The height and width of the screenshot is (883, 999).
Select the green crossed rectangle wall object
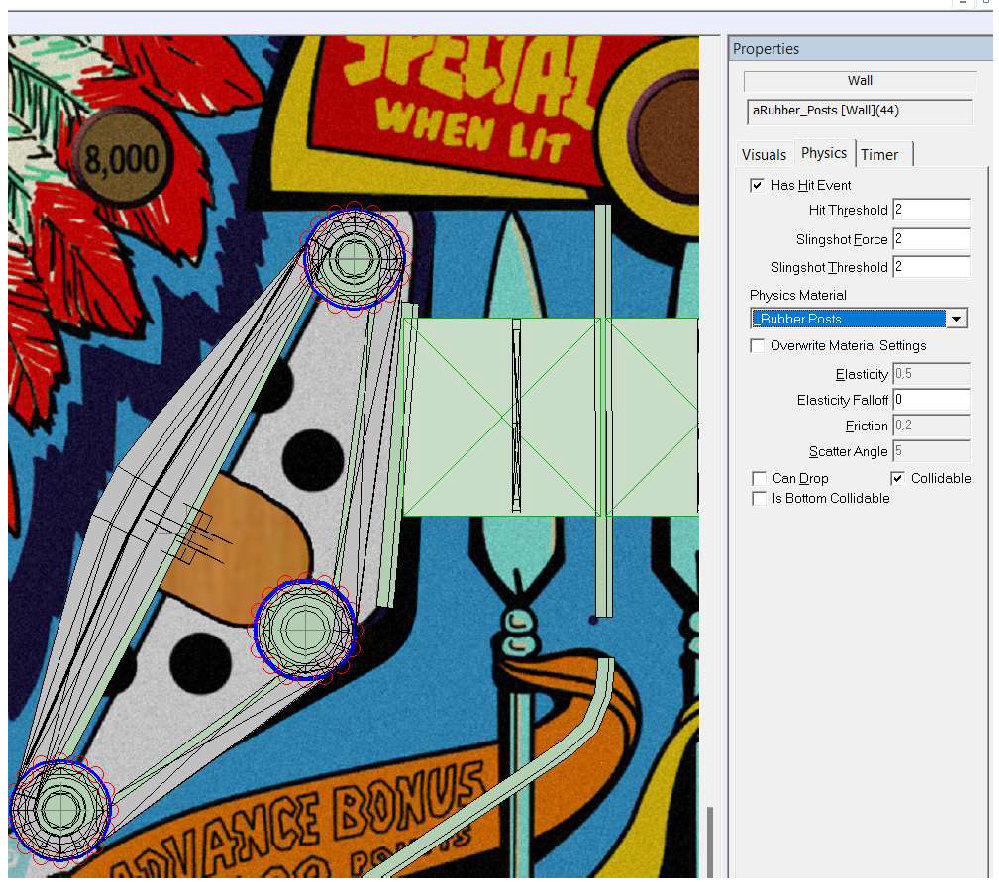[x=501, y=417]
